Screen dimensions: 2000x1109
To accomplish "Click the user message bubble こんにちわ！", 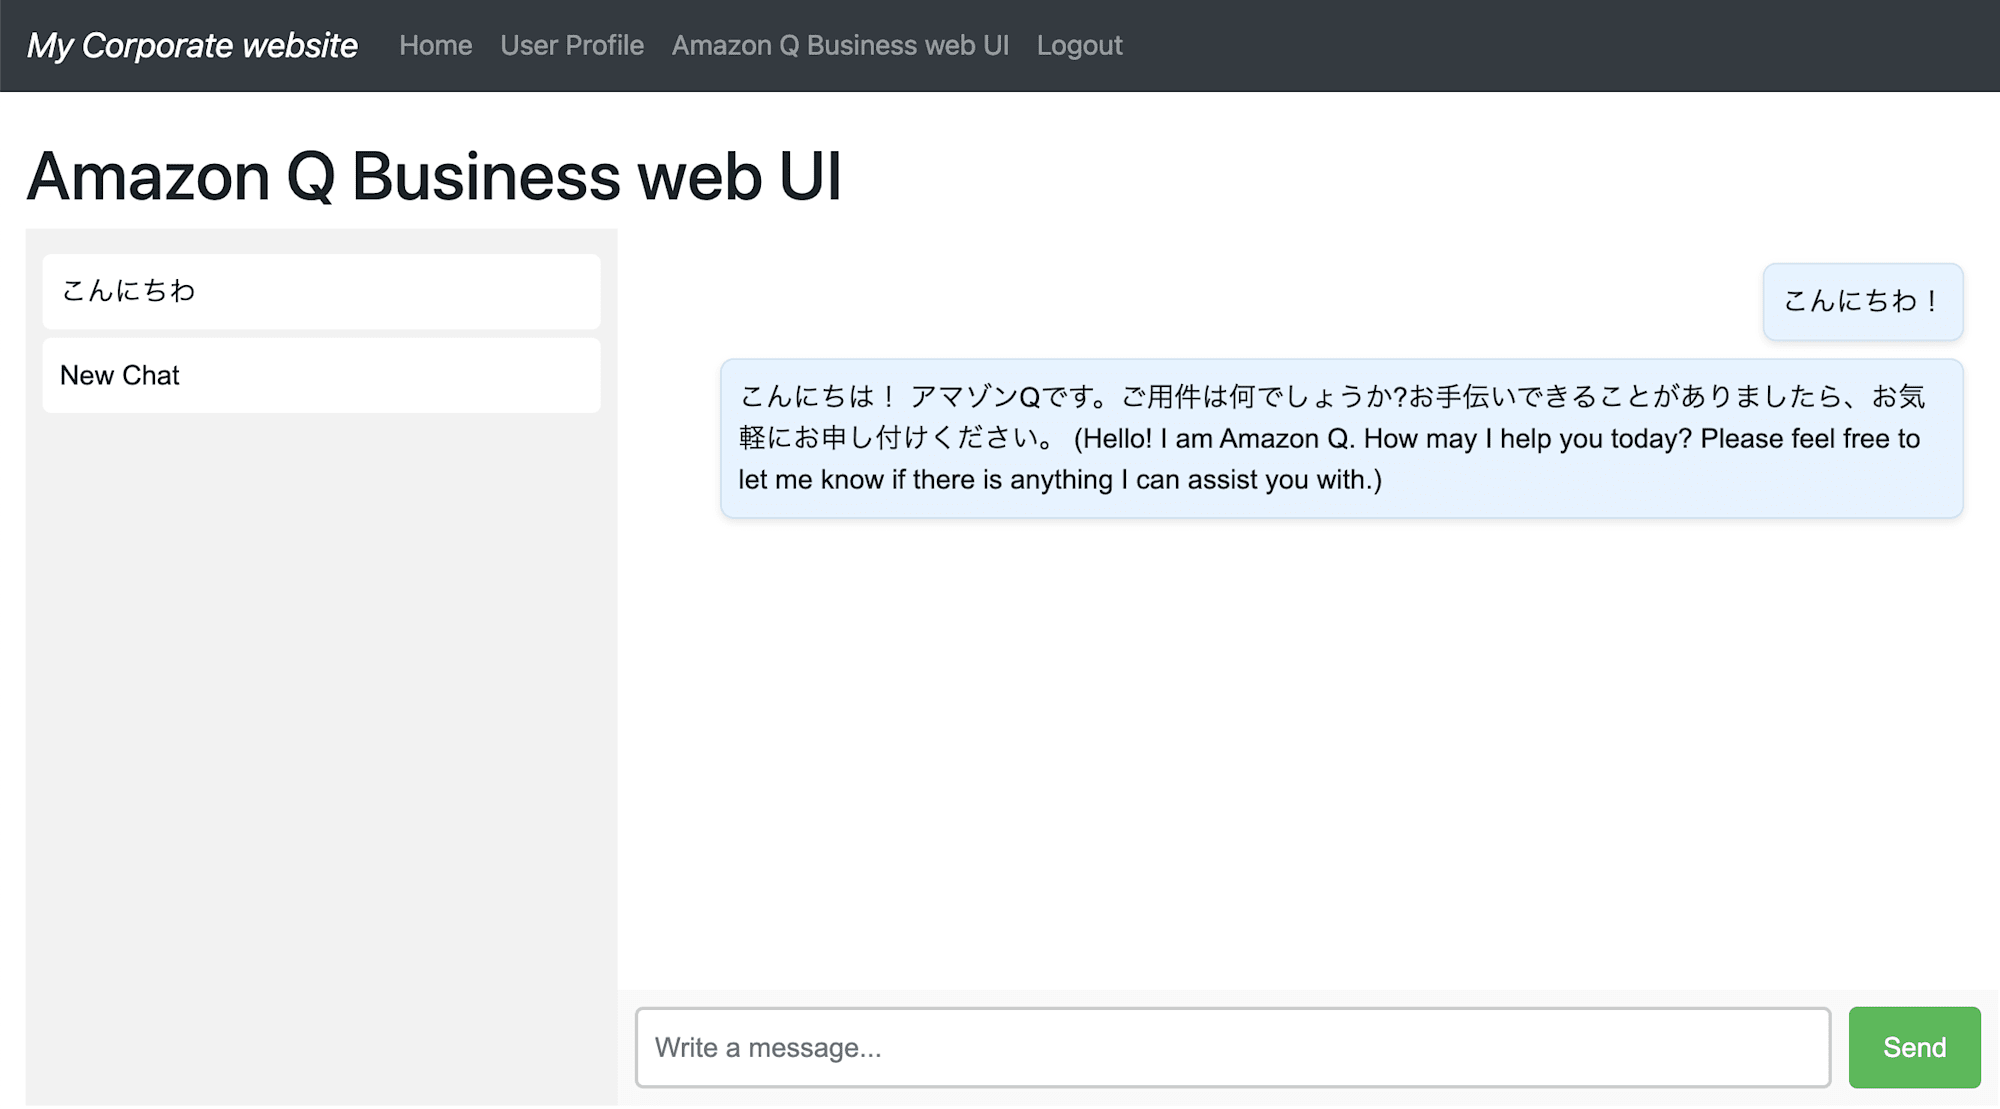I will click(x=1863, y=301).
